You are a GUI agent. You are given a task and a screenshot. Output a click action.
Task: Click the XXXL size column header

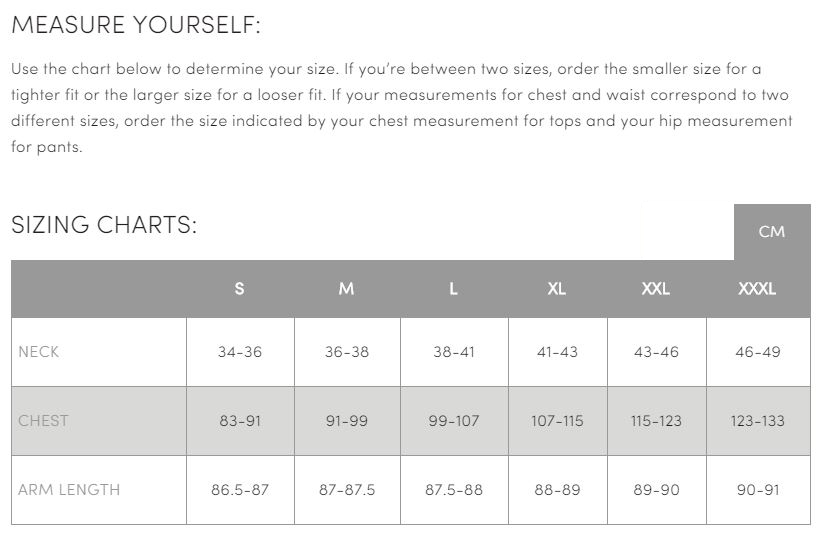click(x=757, y=289)
